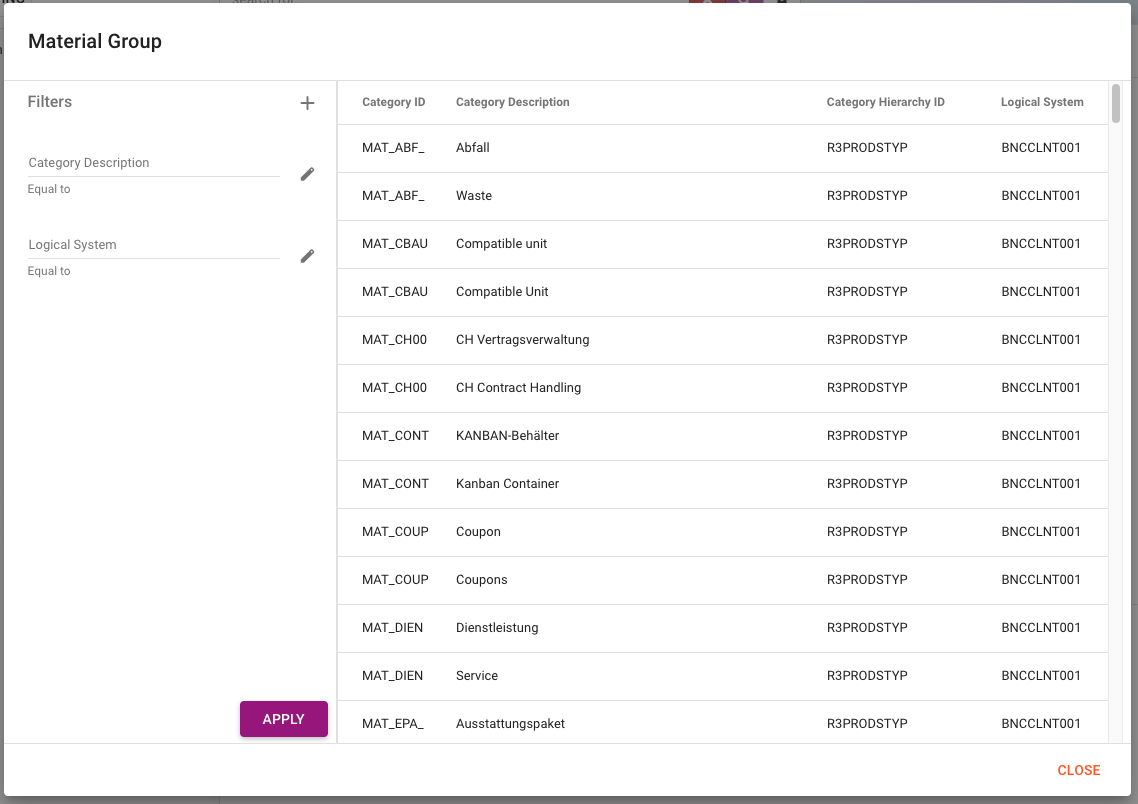The image size is (1138, 804).
Task: Close the Material Group dialog
Action: point(1078,770)
